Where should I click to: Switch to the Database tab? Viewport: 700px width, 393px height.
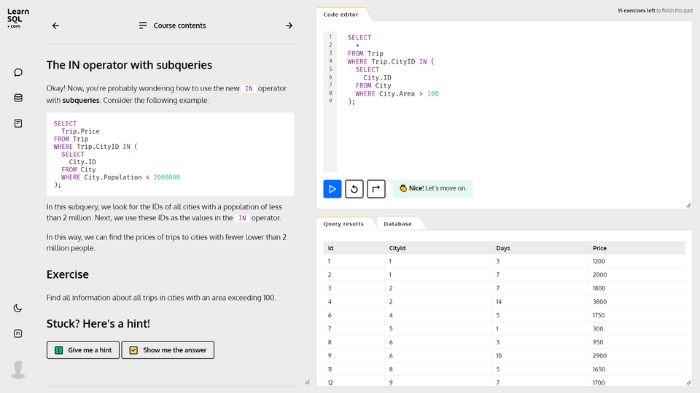[x=397, y=224]
